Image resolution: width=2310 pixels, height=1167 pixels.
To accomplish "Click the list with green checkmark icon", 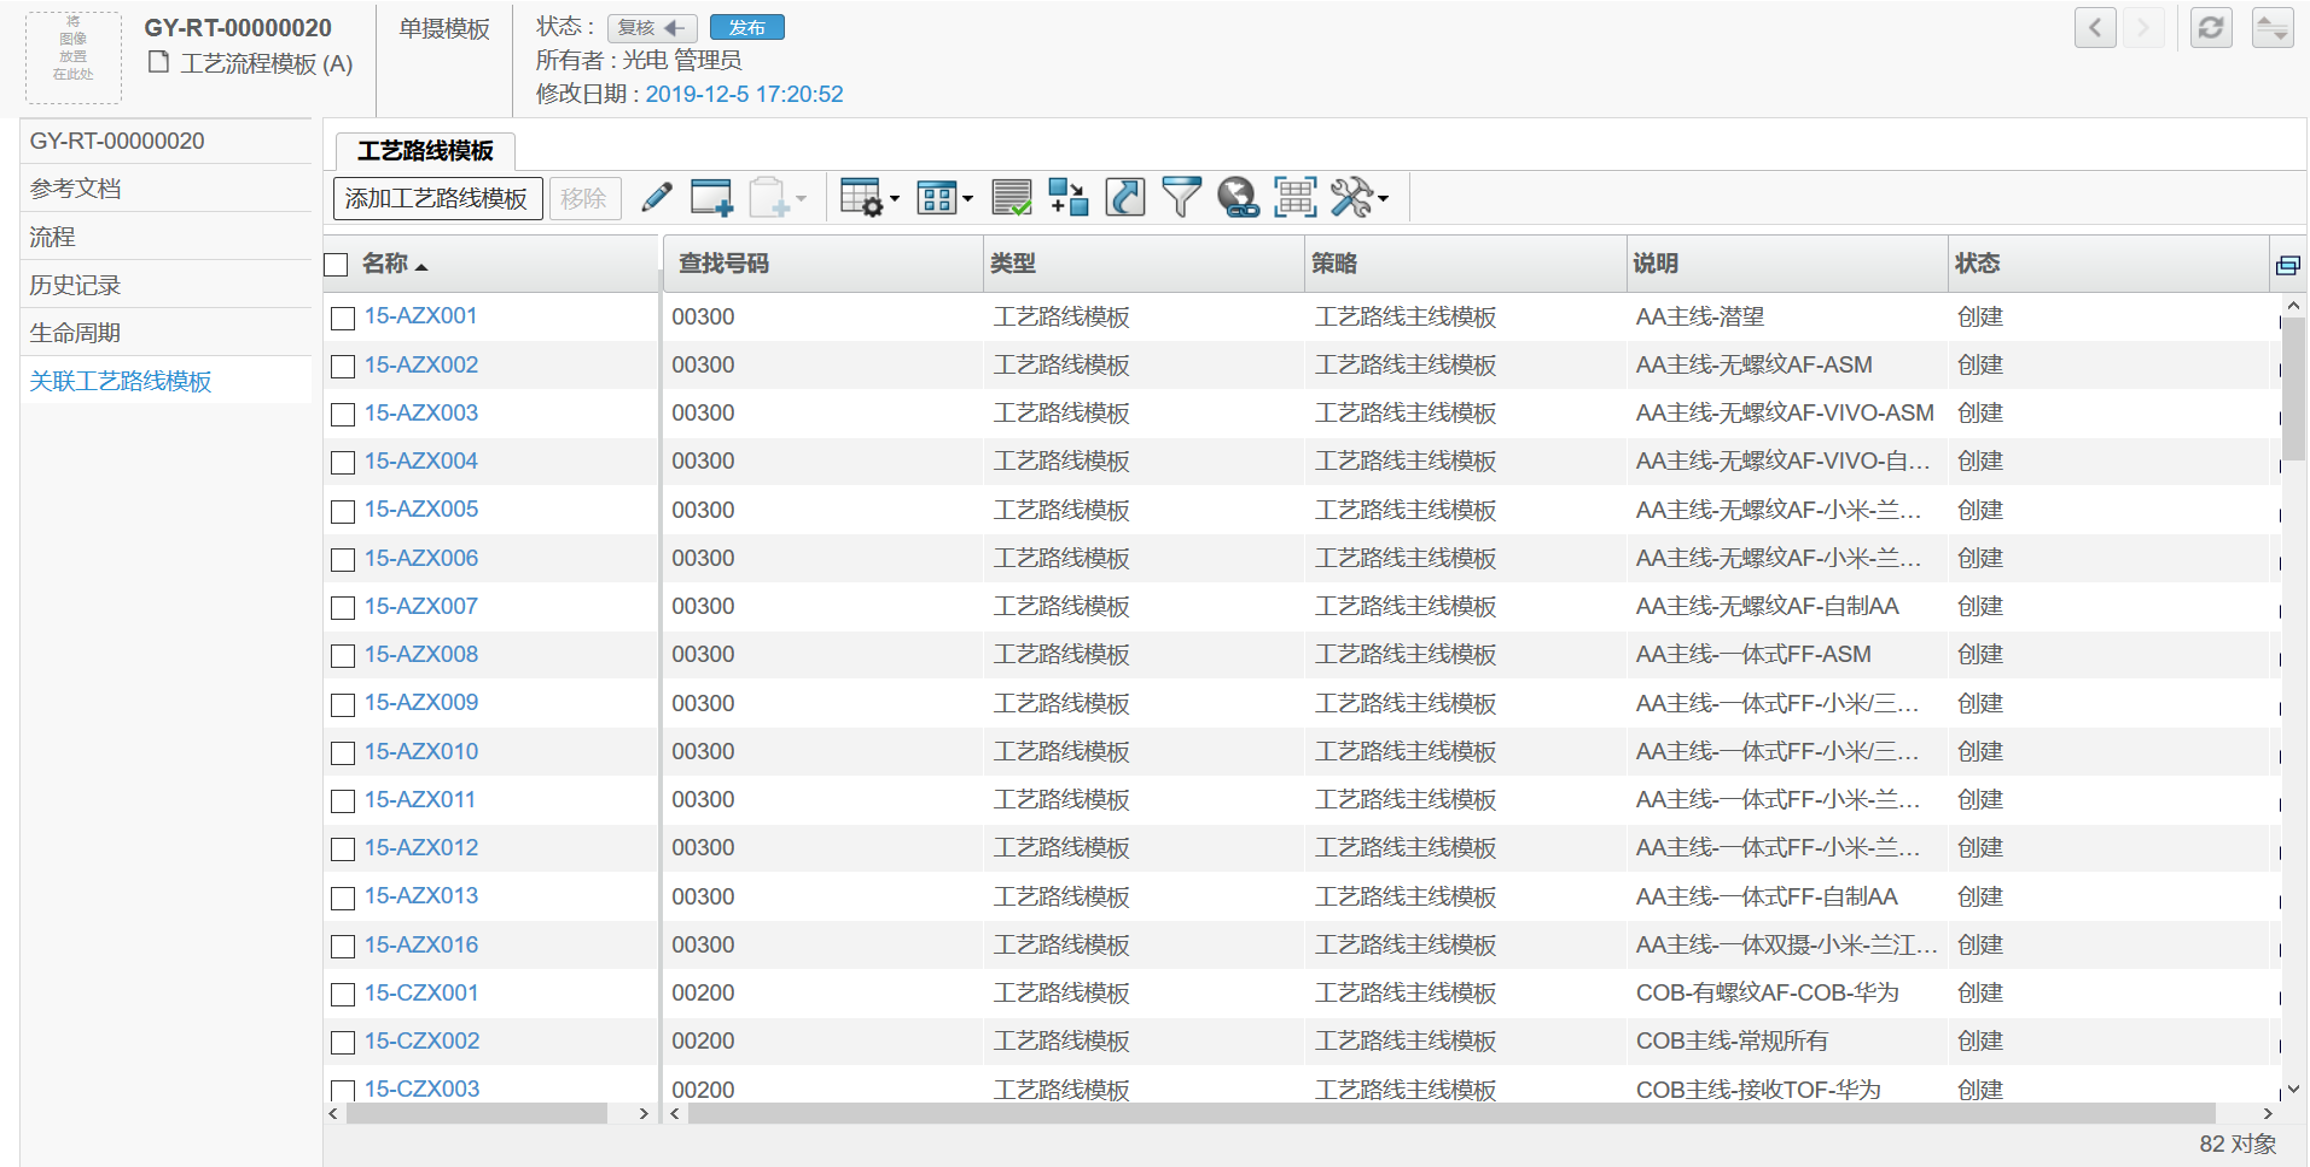I will [1011, 197].
